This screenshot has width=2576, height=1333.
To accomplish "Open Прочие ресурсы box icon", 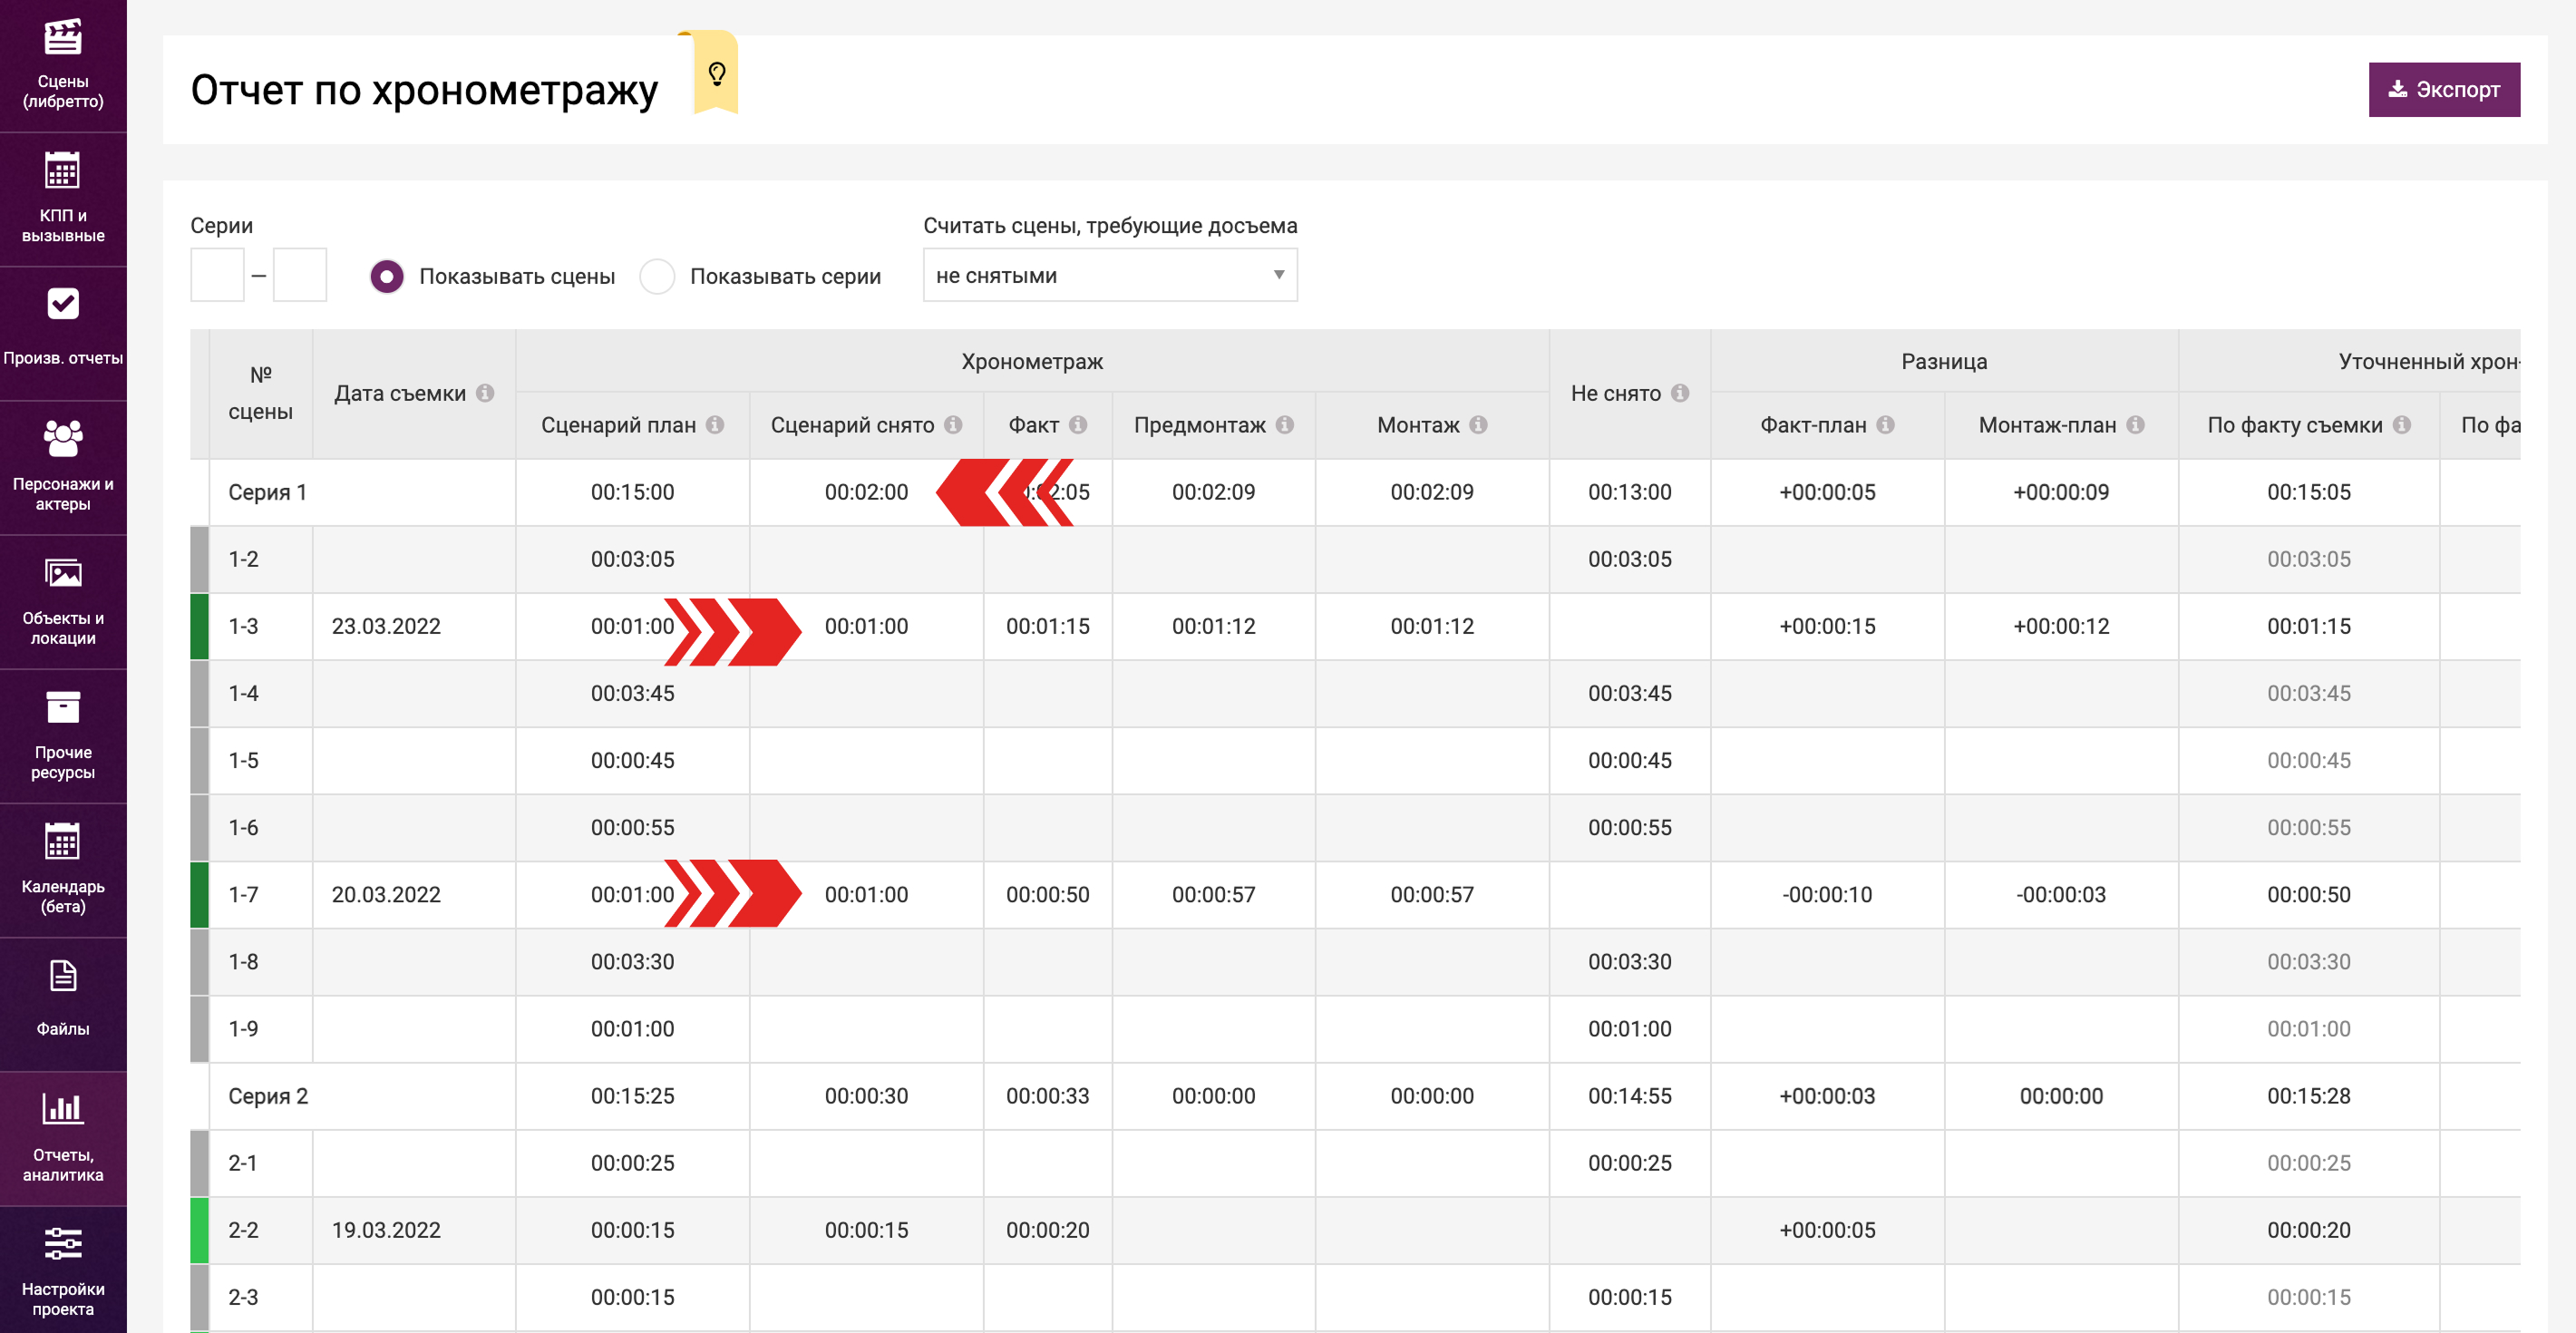I will click(x=63, y=707).
